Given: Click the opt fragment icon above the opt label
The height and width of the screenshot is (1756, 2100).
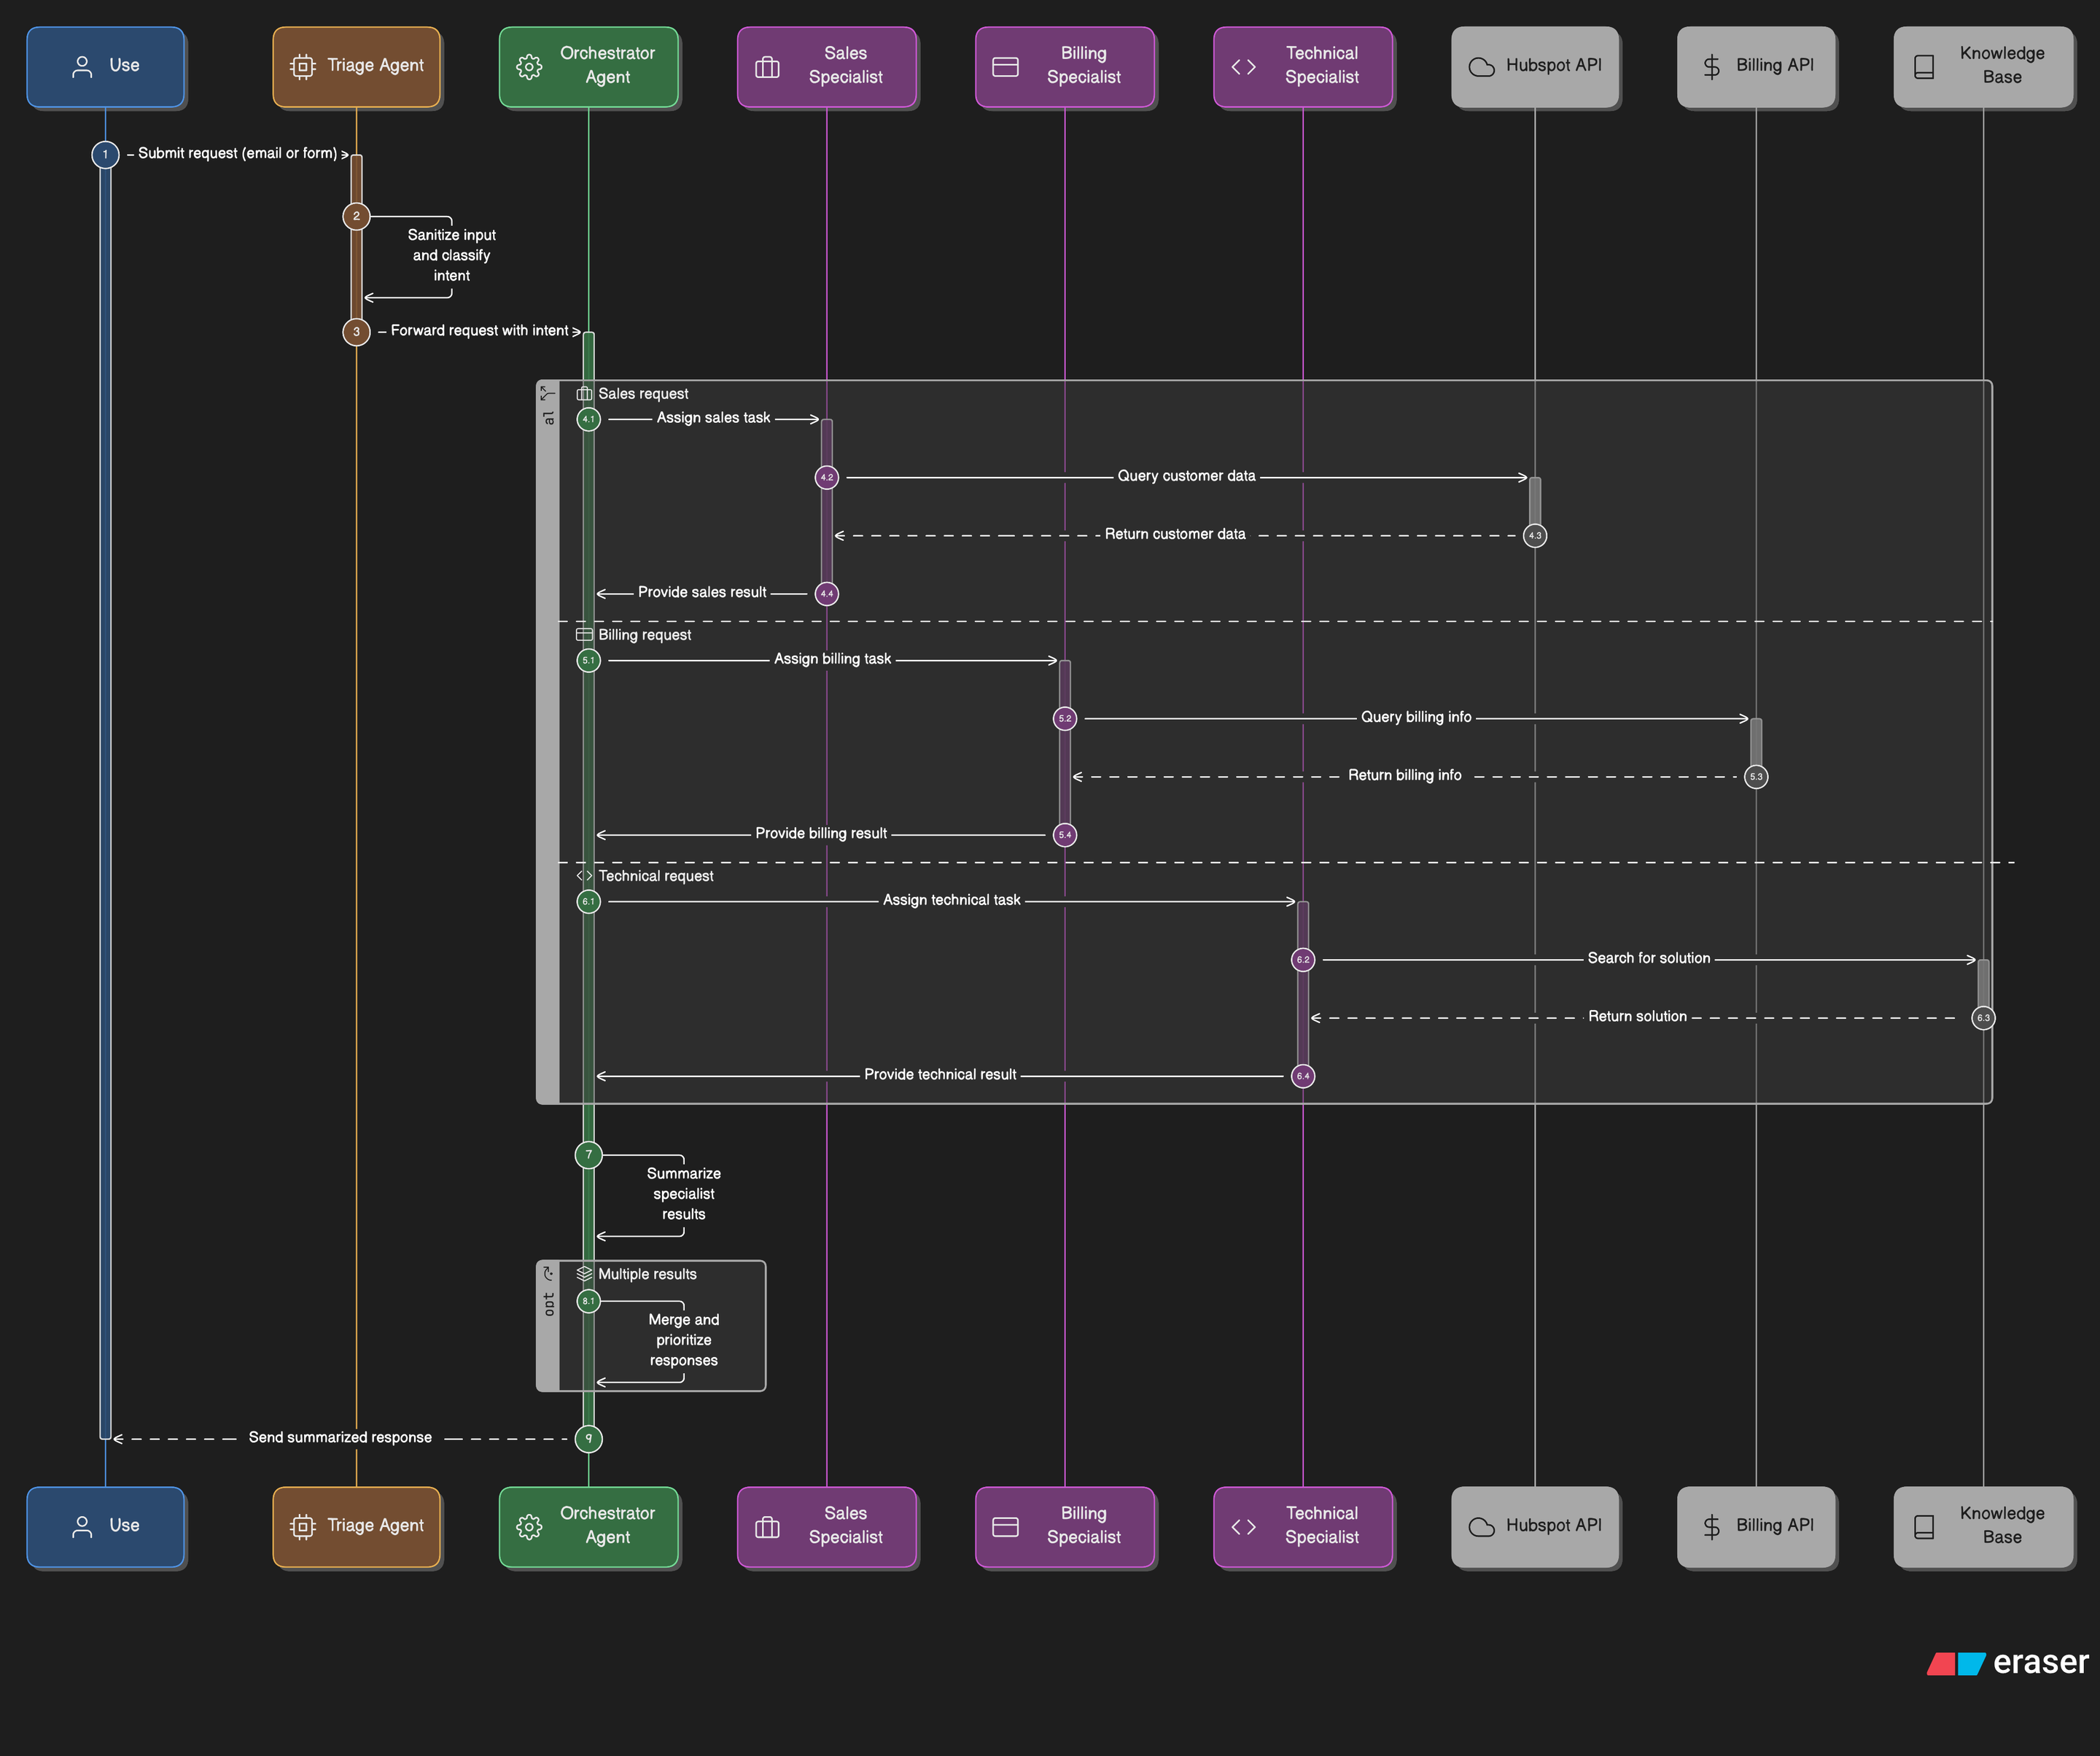Looking at the screenshot, I should pos(548,1273).
